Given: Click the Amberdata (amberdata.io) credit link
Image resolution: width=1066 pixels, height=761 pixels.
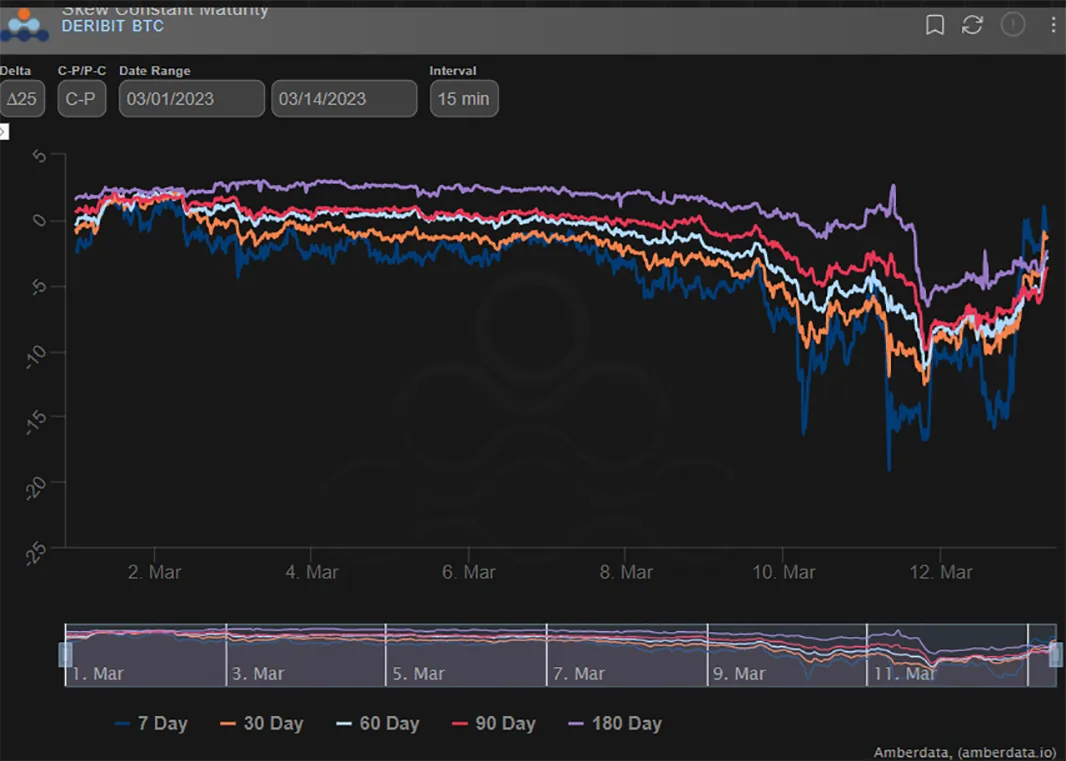Looking at the screenshot, I should coord(965,752).
